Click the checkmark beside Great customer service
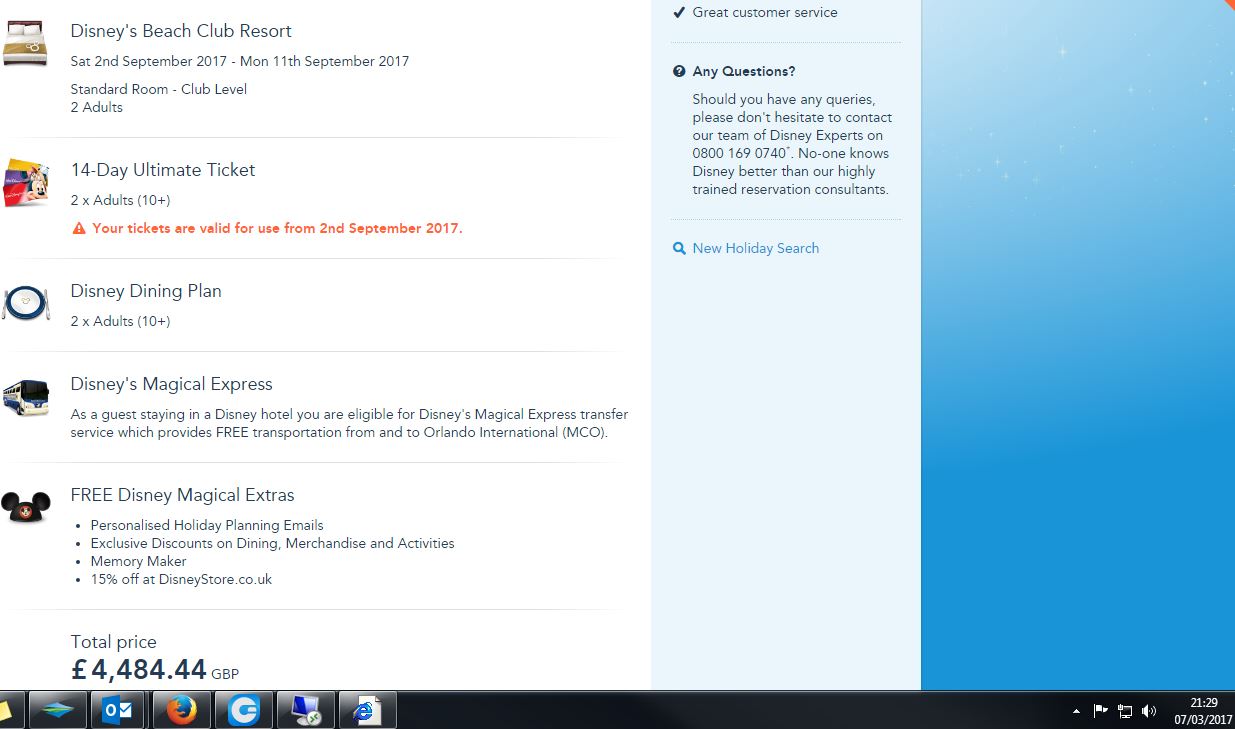Screen dimensions: 1235x729 679,12
